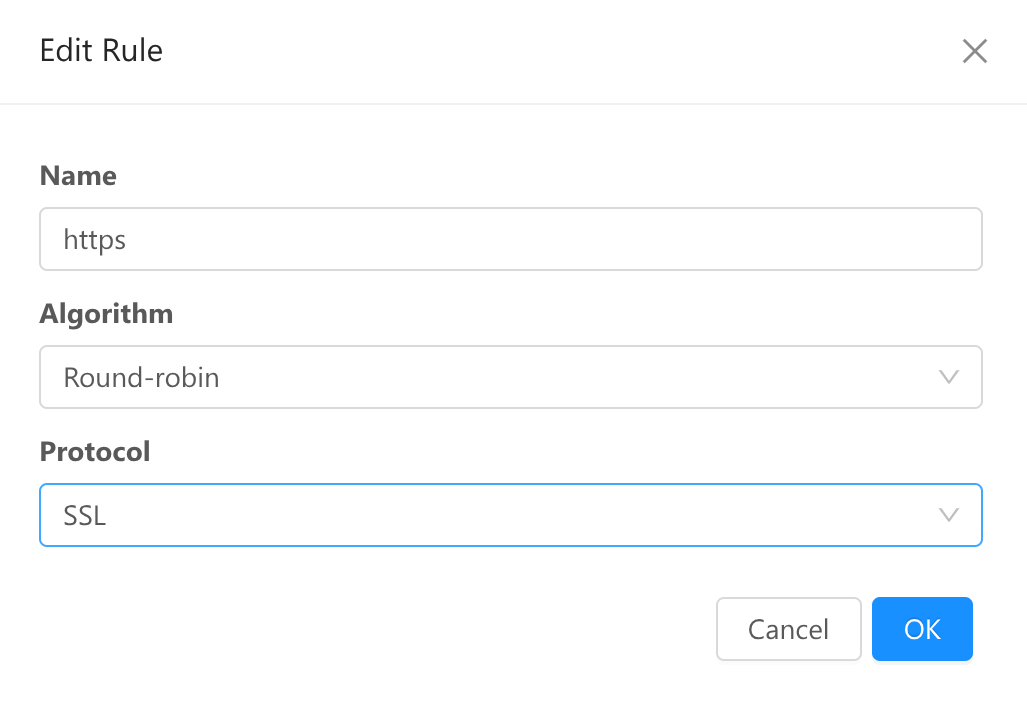Click the Name field label

[x=78, y=176]
